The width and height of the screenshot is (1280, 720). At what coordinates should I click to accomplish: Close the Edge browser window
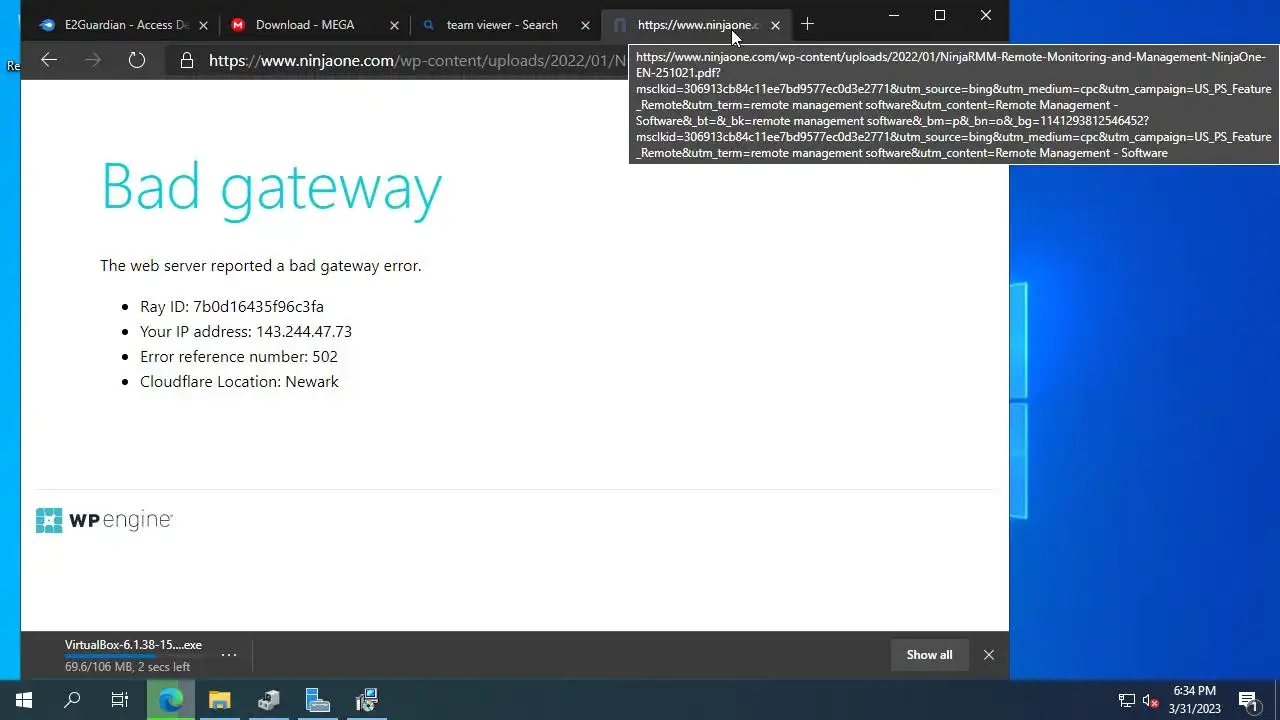point(986,15)
